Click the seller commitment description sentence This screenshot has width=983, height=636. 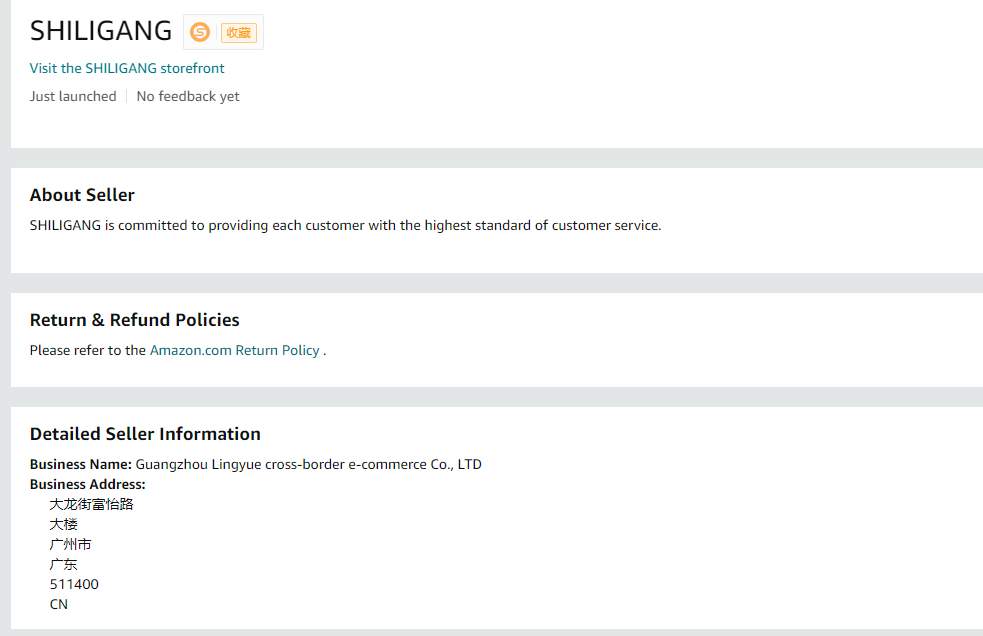coord(345,225)
